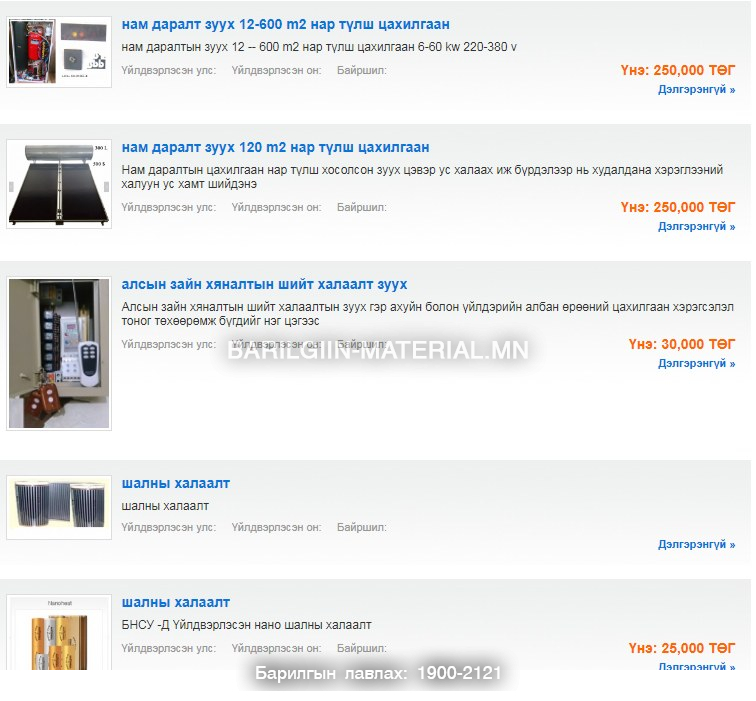Open listing 'нам даралт зуух 12-600 m2'

[285, 24]
